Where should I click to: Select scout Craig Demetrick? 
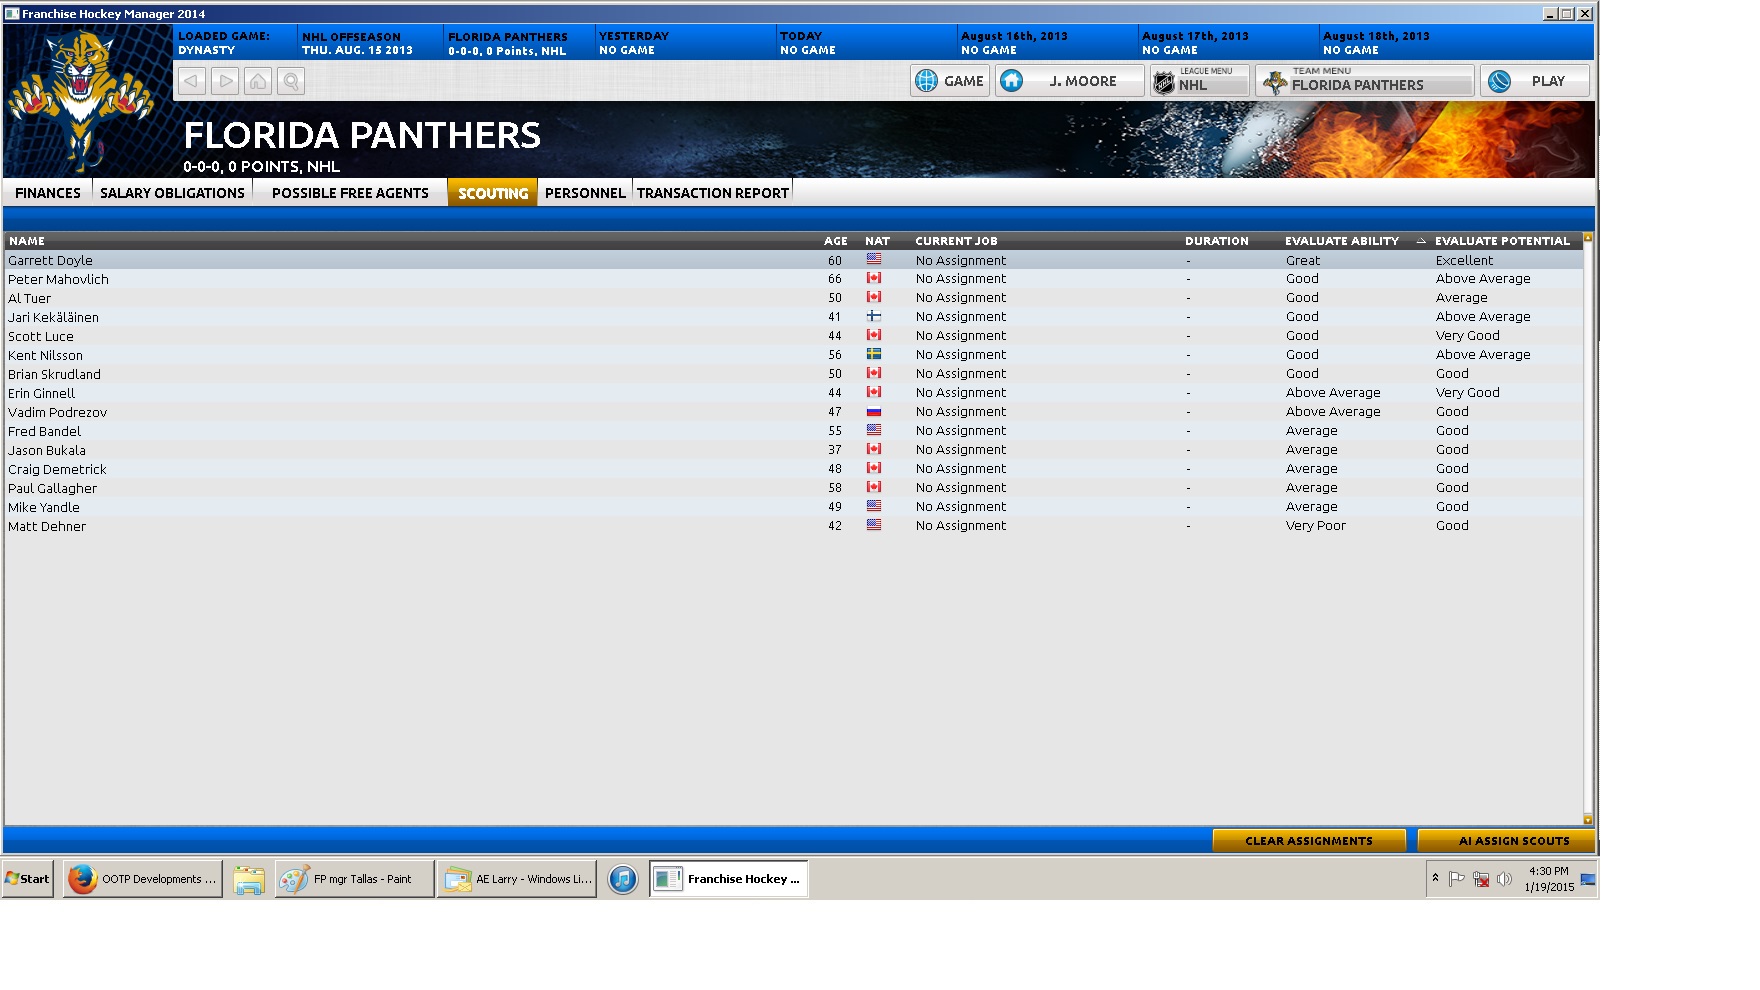click(x=57, y=469)
